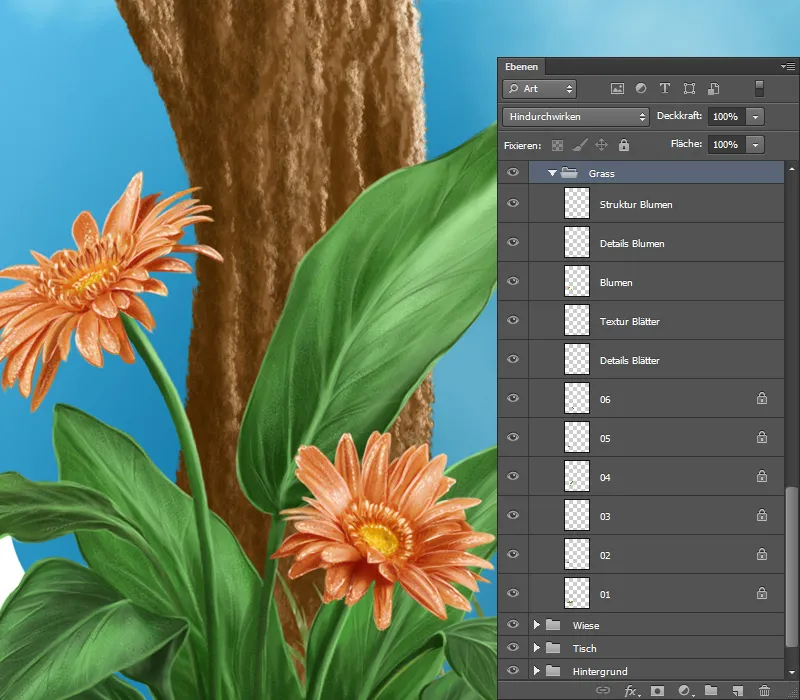This screenshot has width=800, height=700.
Task: Click the lock icon on layer 06
Action: 762,398
